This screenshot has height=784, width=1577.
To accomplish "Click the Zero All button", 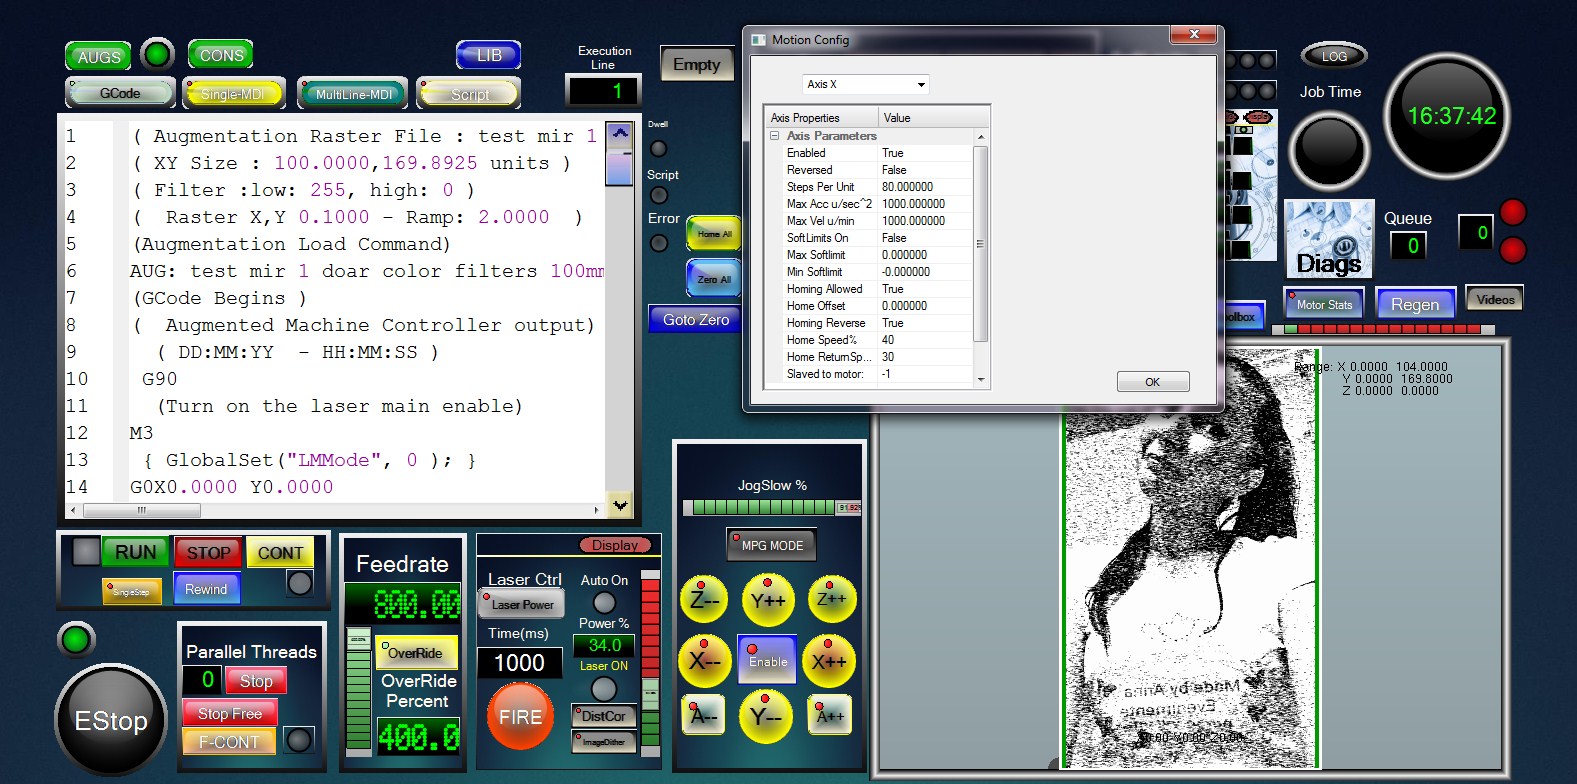I will tap(714, 279).
